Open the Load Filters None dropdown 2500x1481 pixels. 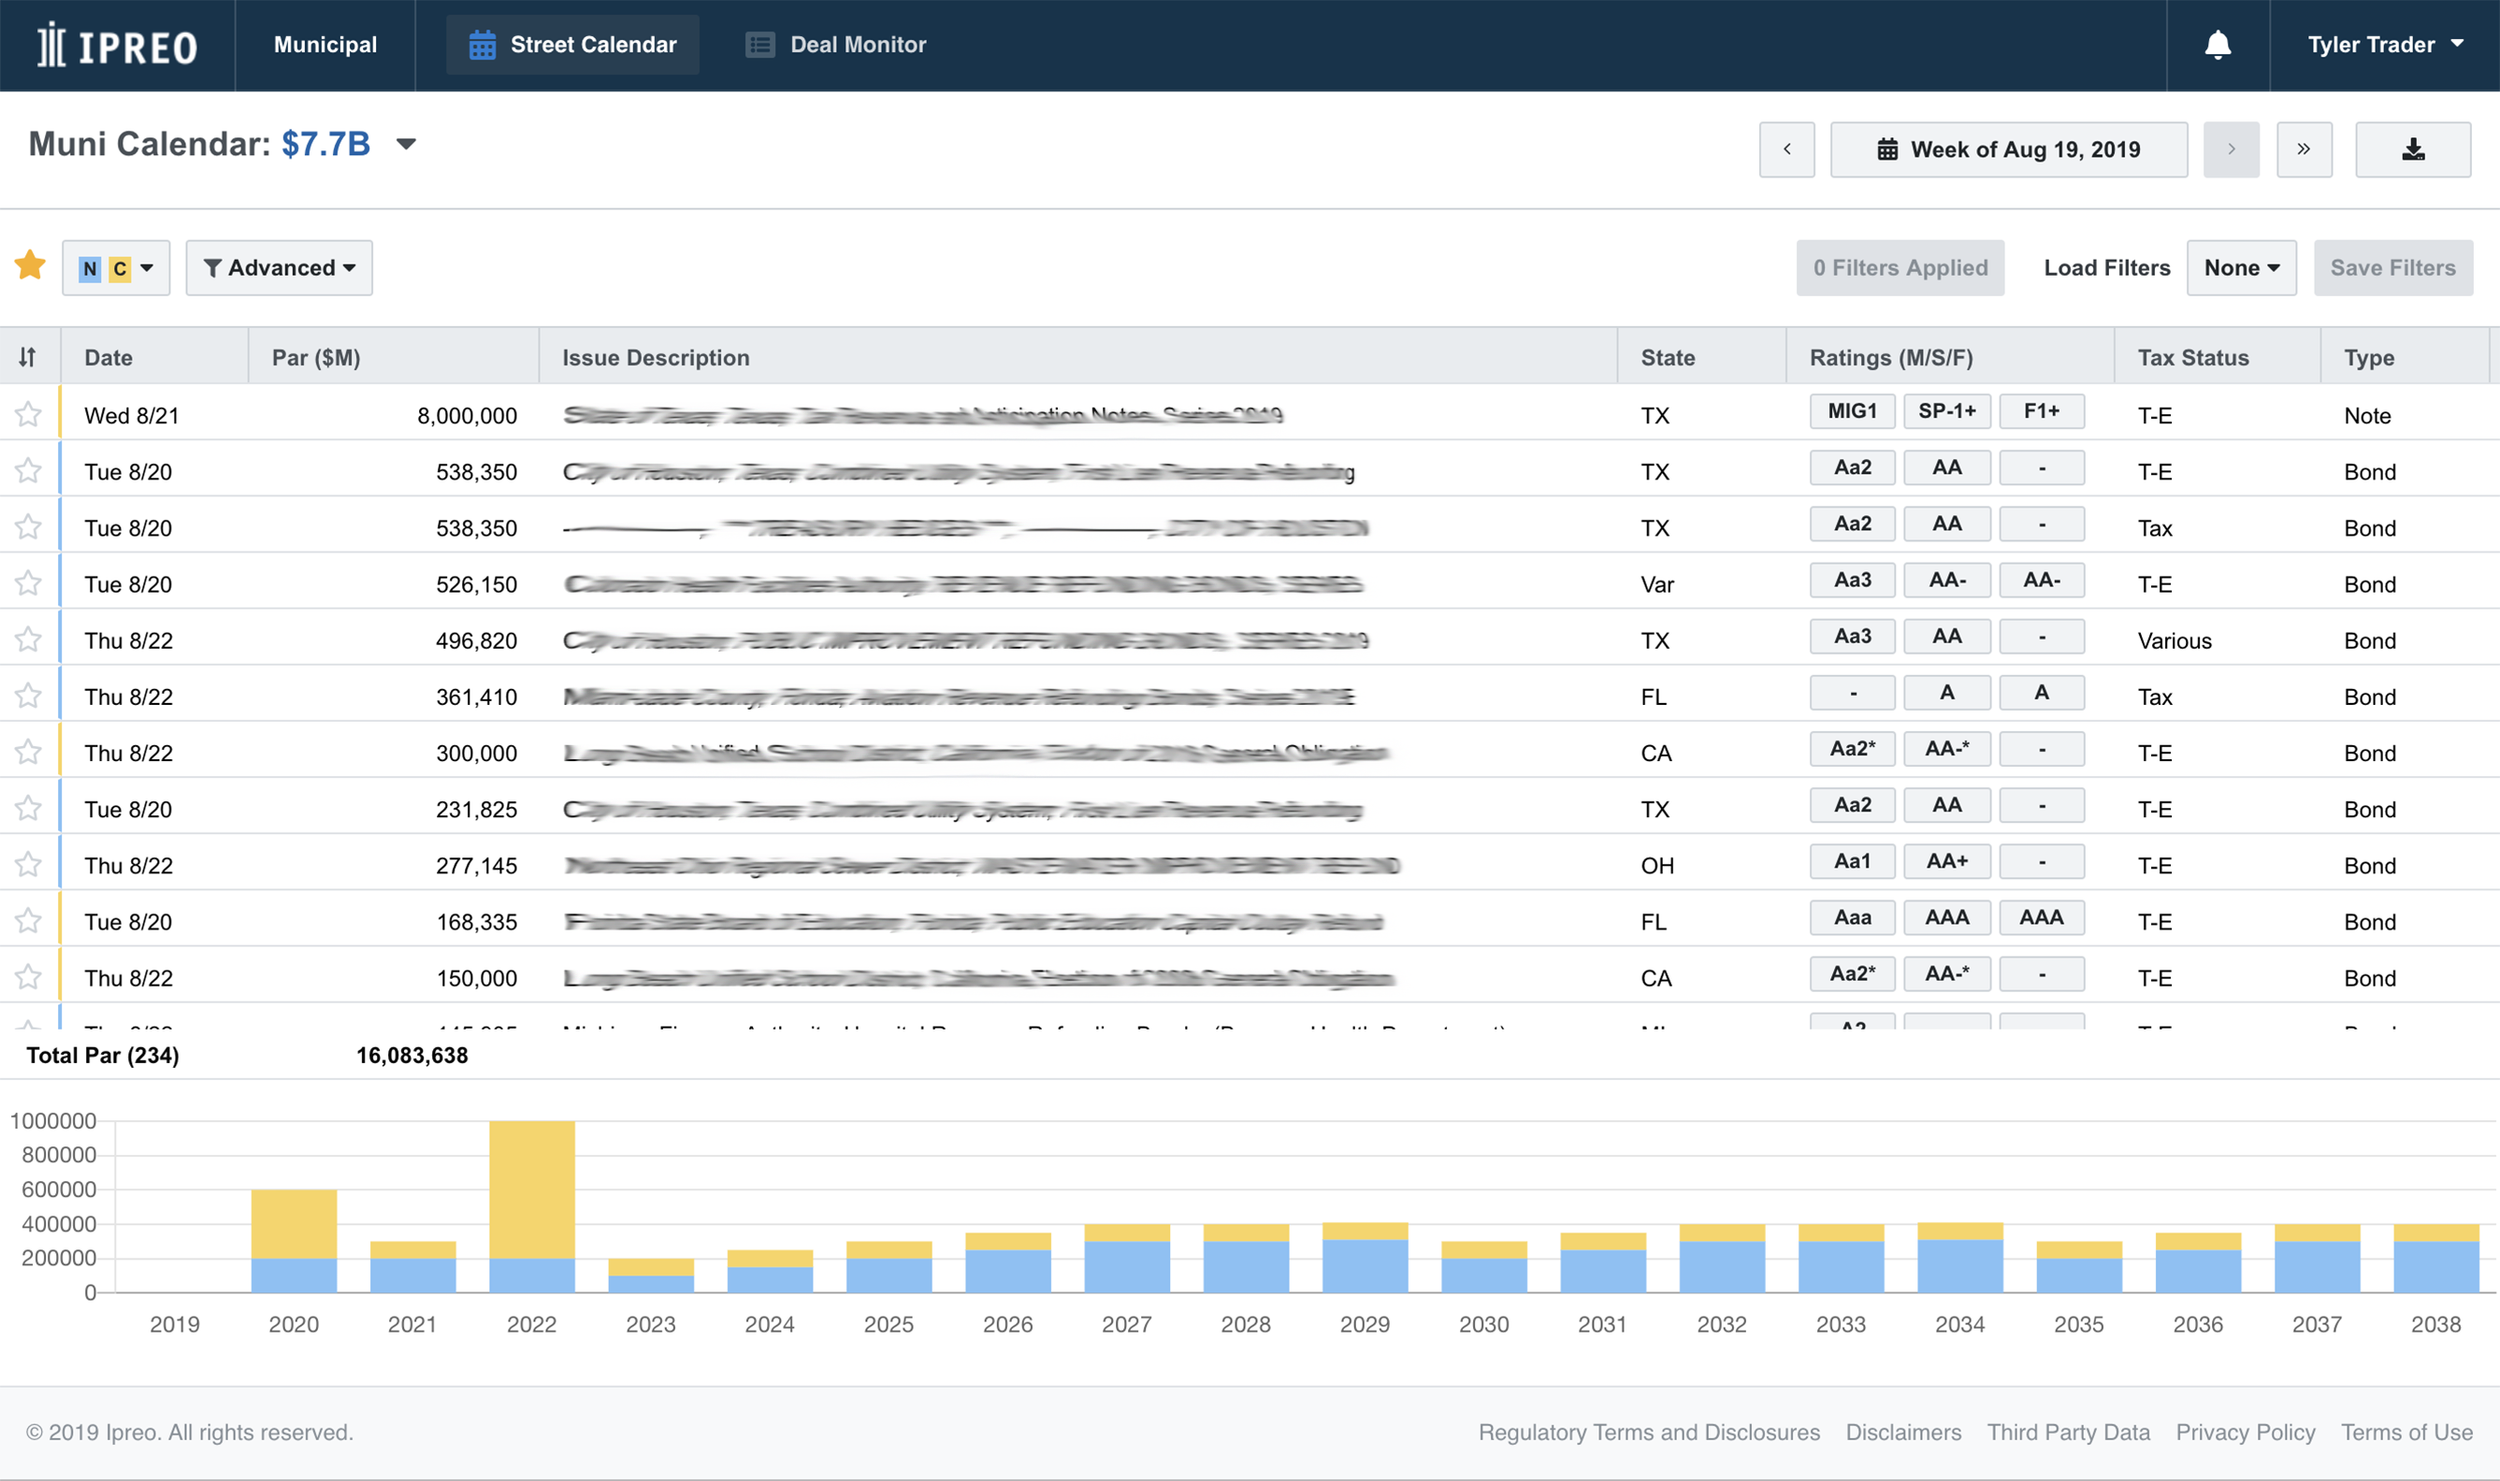click(2240, 268)
